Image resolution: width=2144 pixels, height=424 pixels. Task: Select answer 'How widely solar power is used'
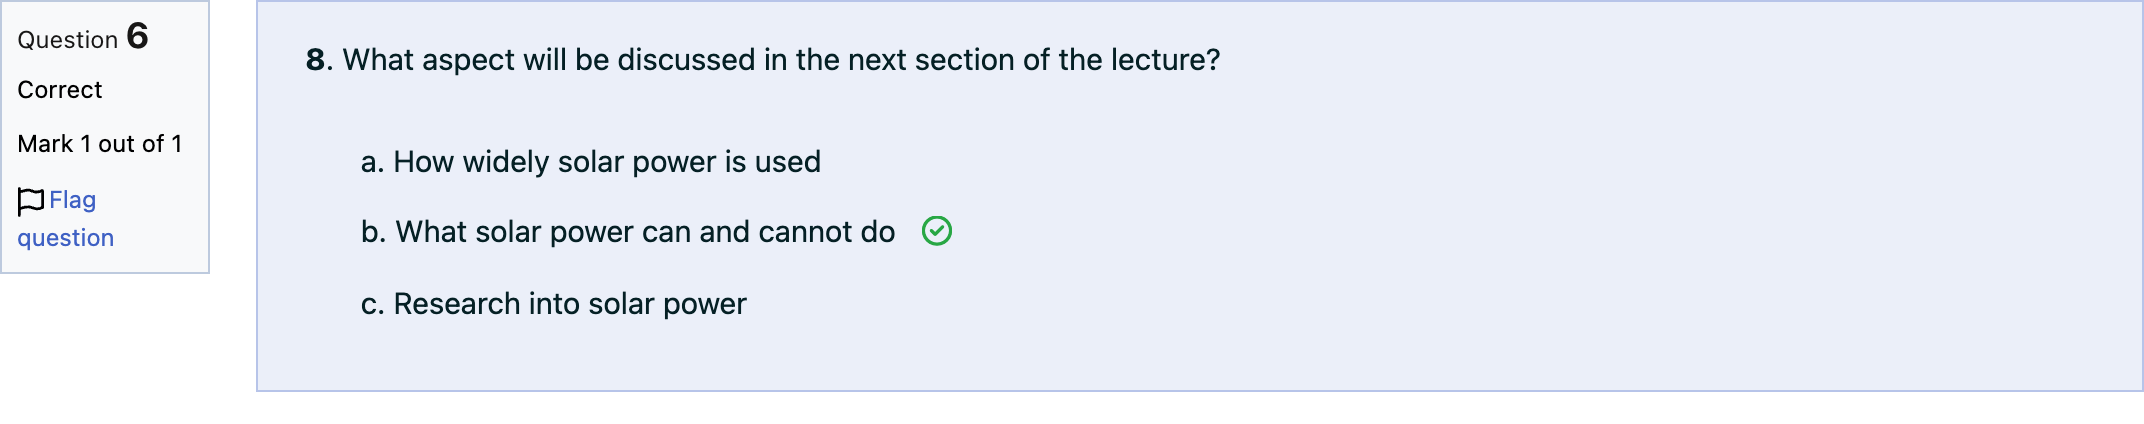[591, 162]
